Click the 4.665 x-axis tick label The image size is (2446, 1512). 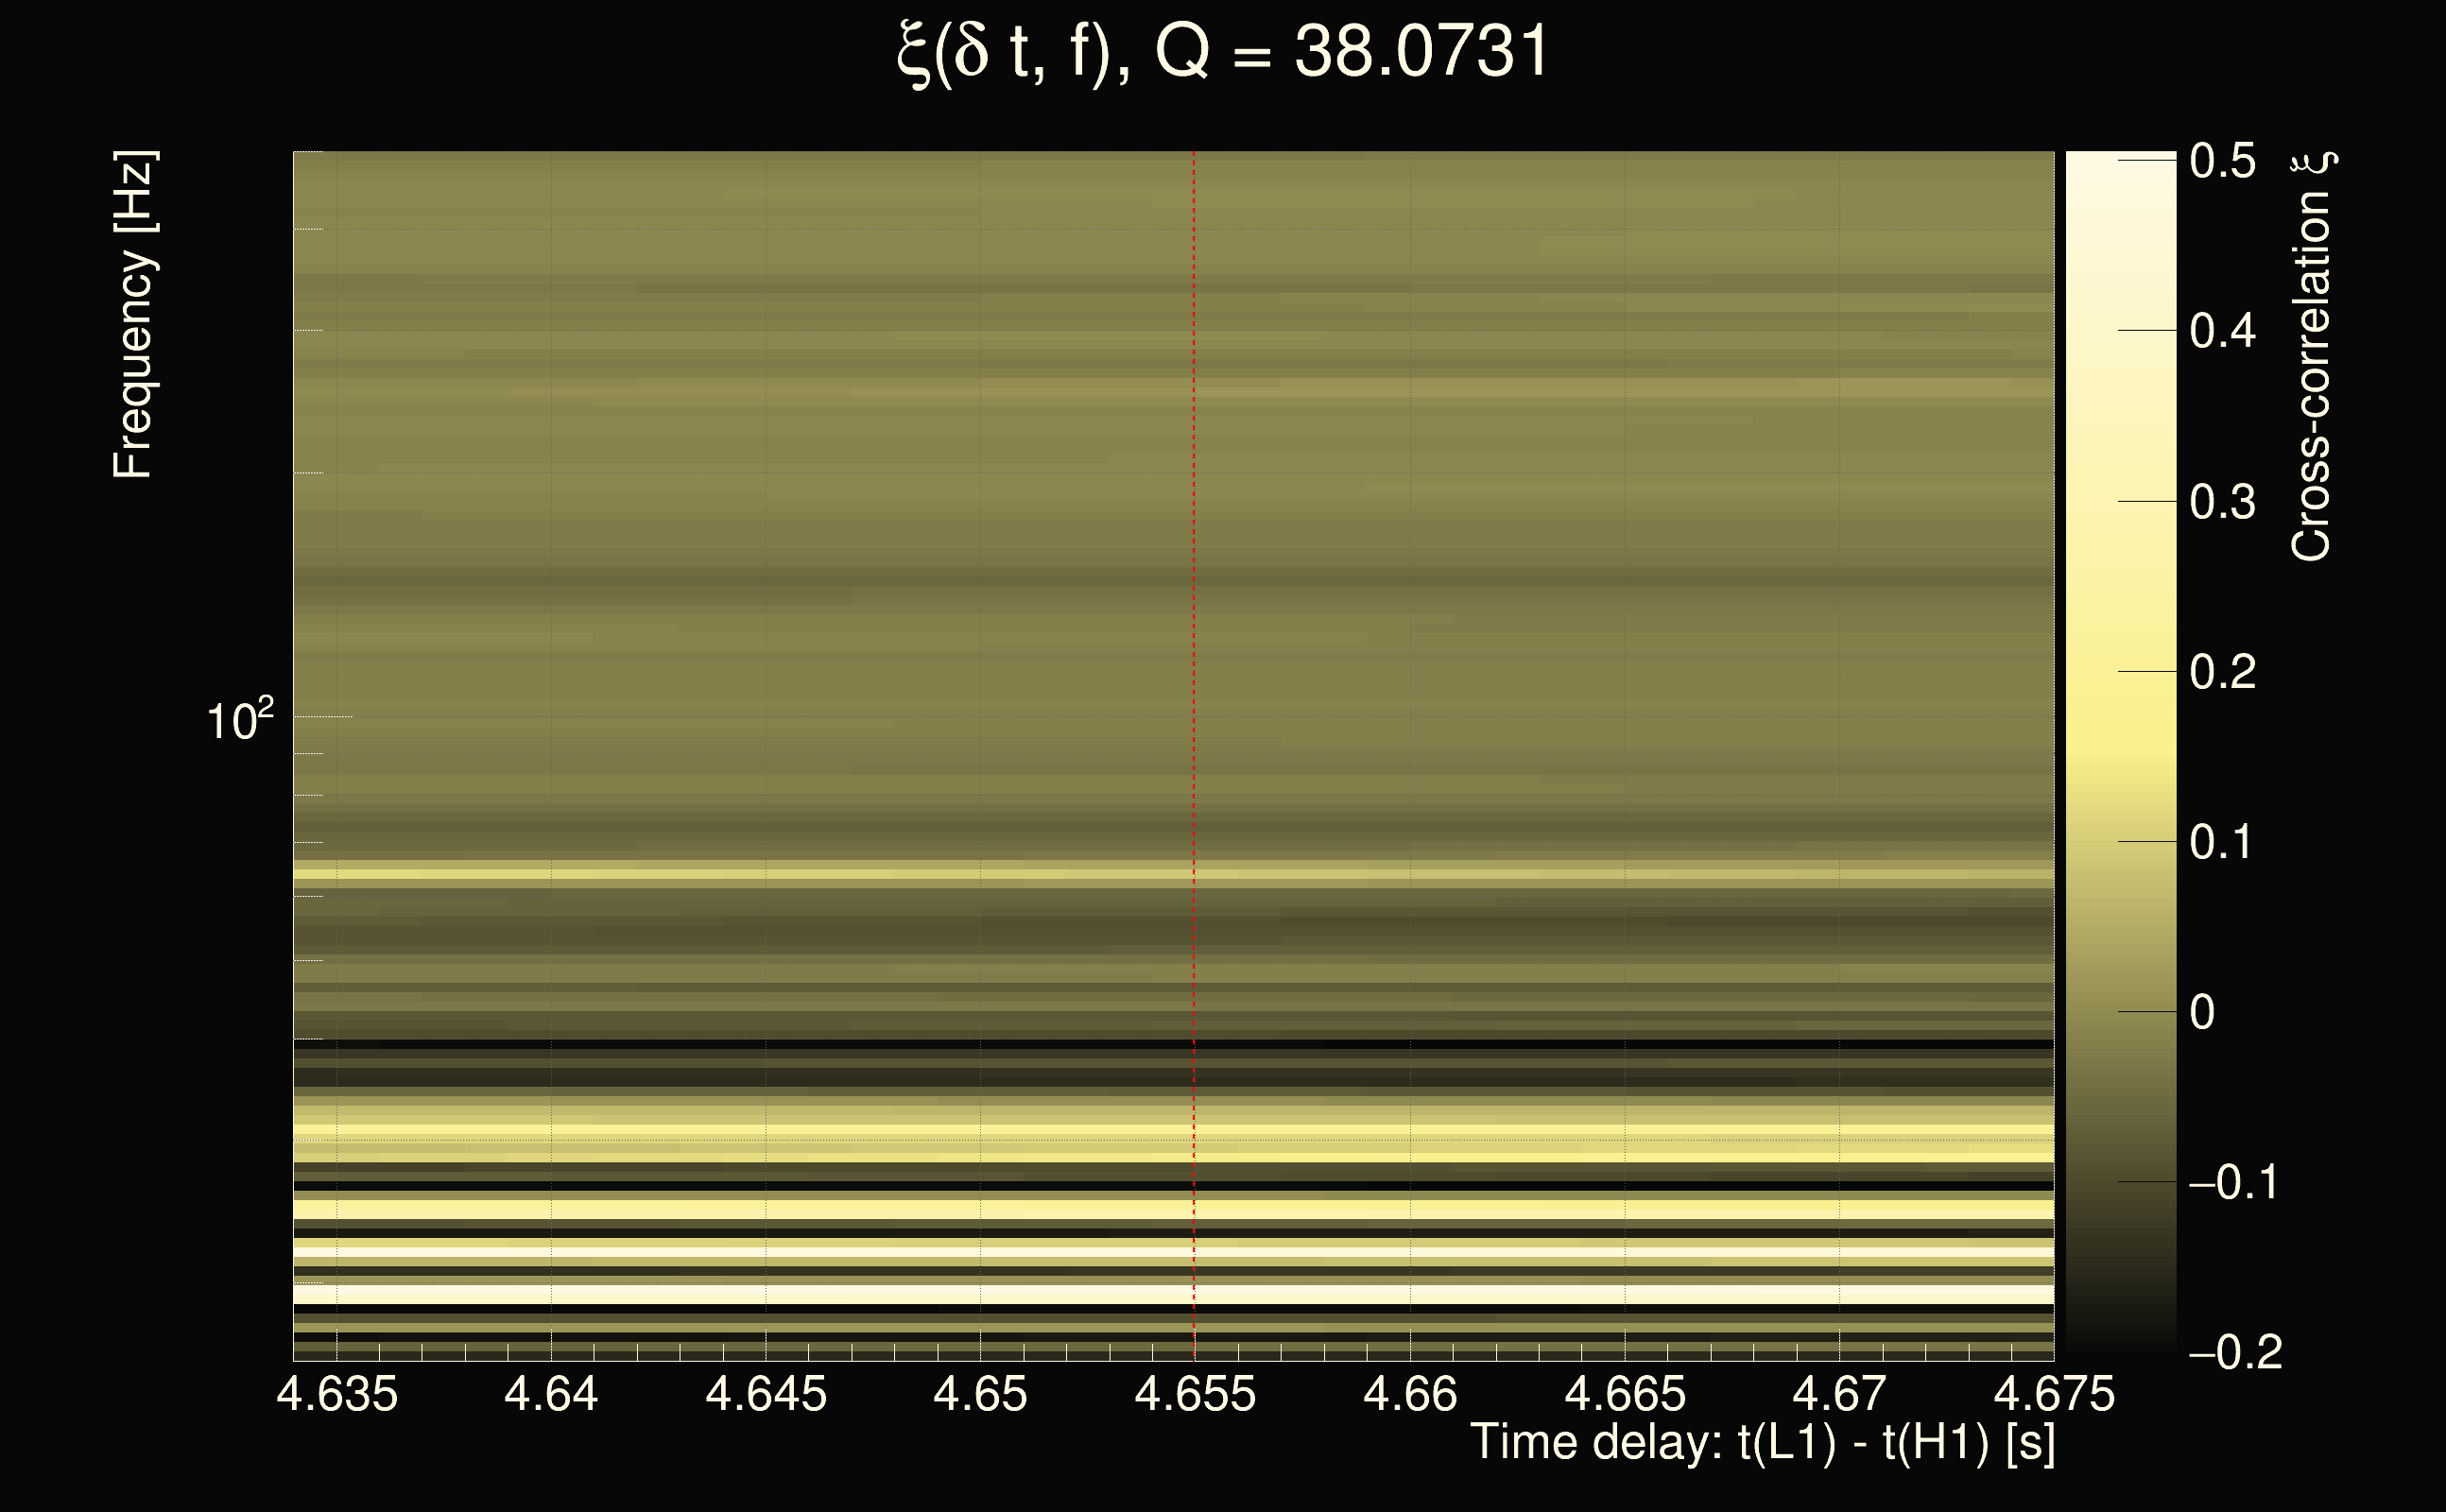1625,1394
